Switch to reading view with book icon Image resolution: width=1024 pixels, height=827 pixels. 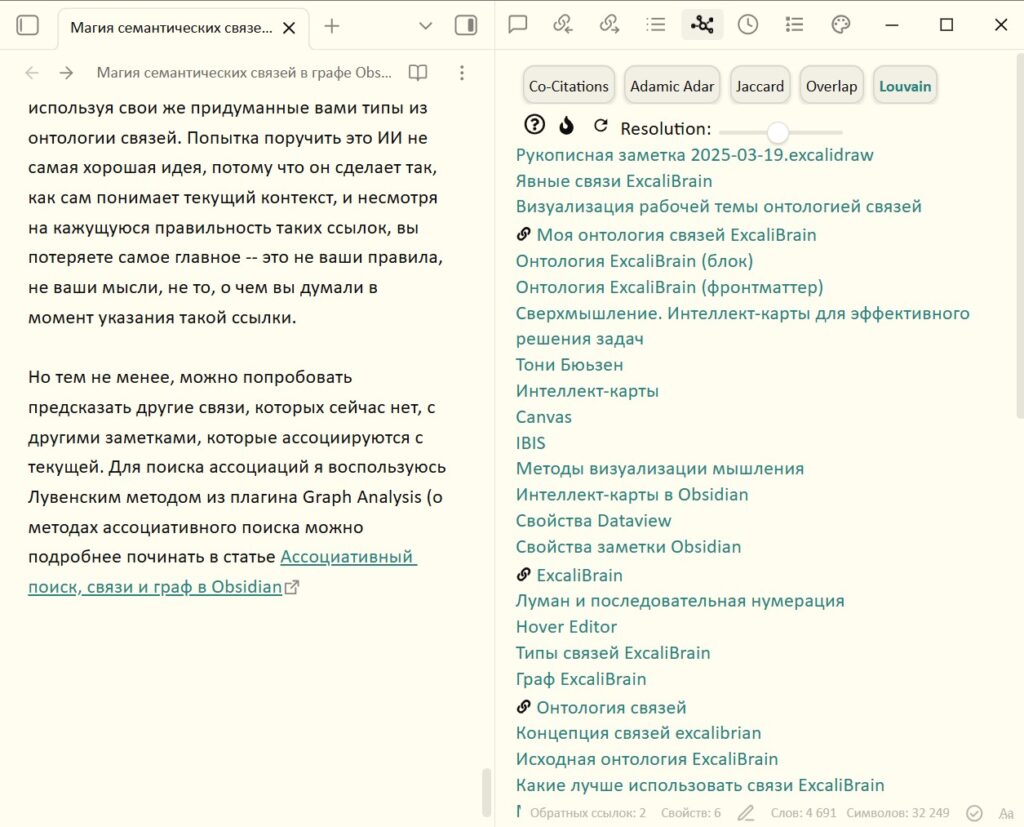pyautogui.click(x=418, y=73)
